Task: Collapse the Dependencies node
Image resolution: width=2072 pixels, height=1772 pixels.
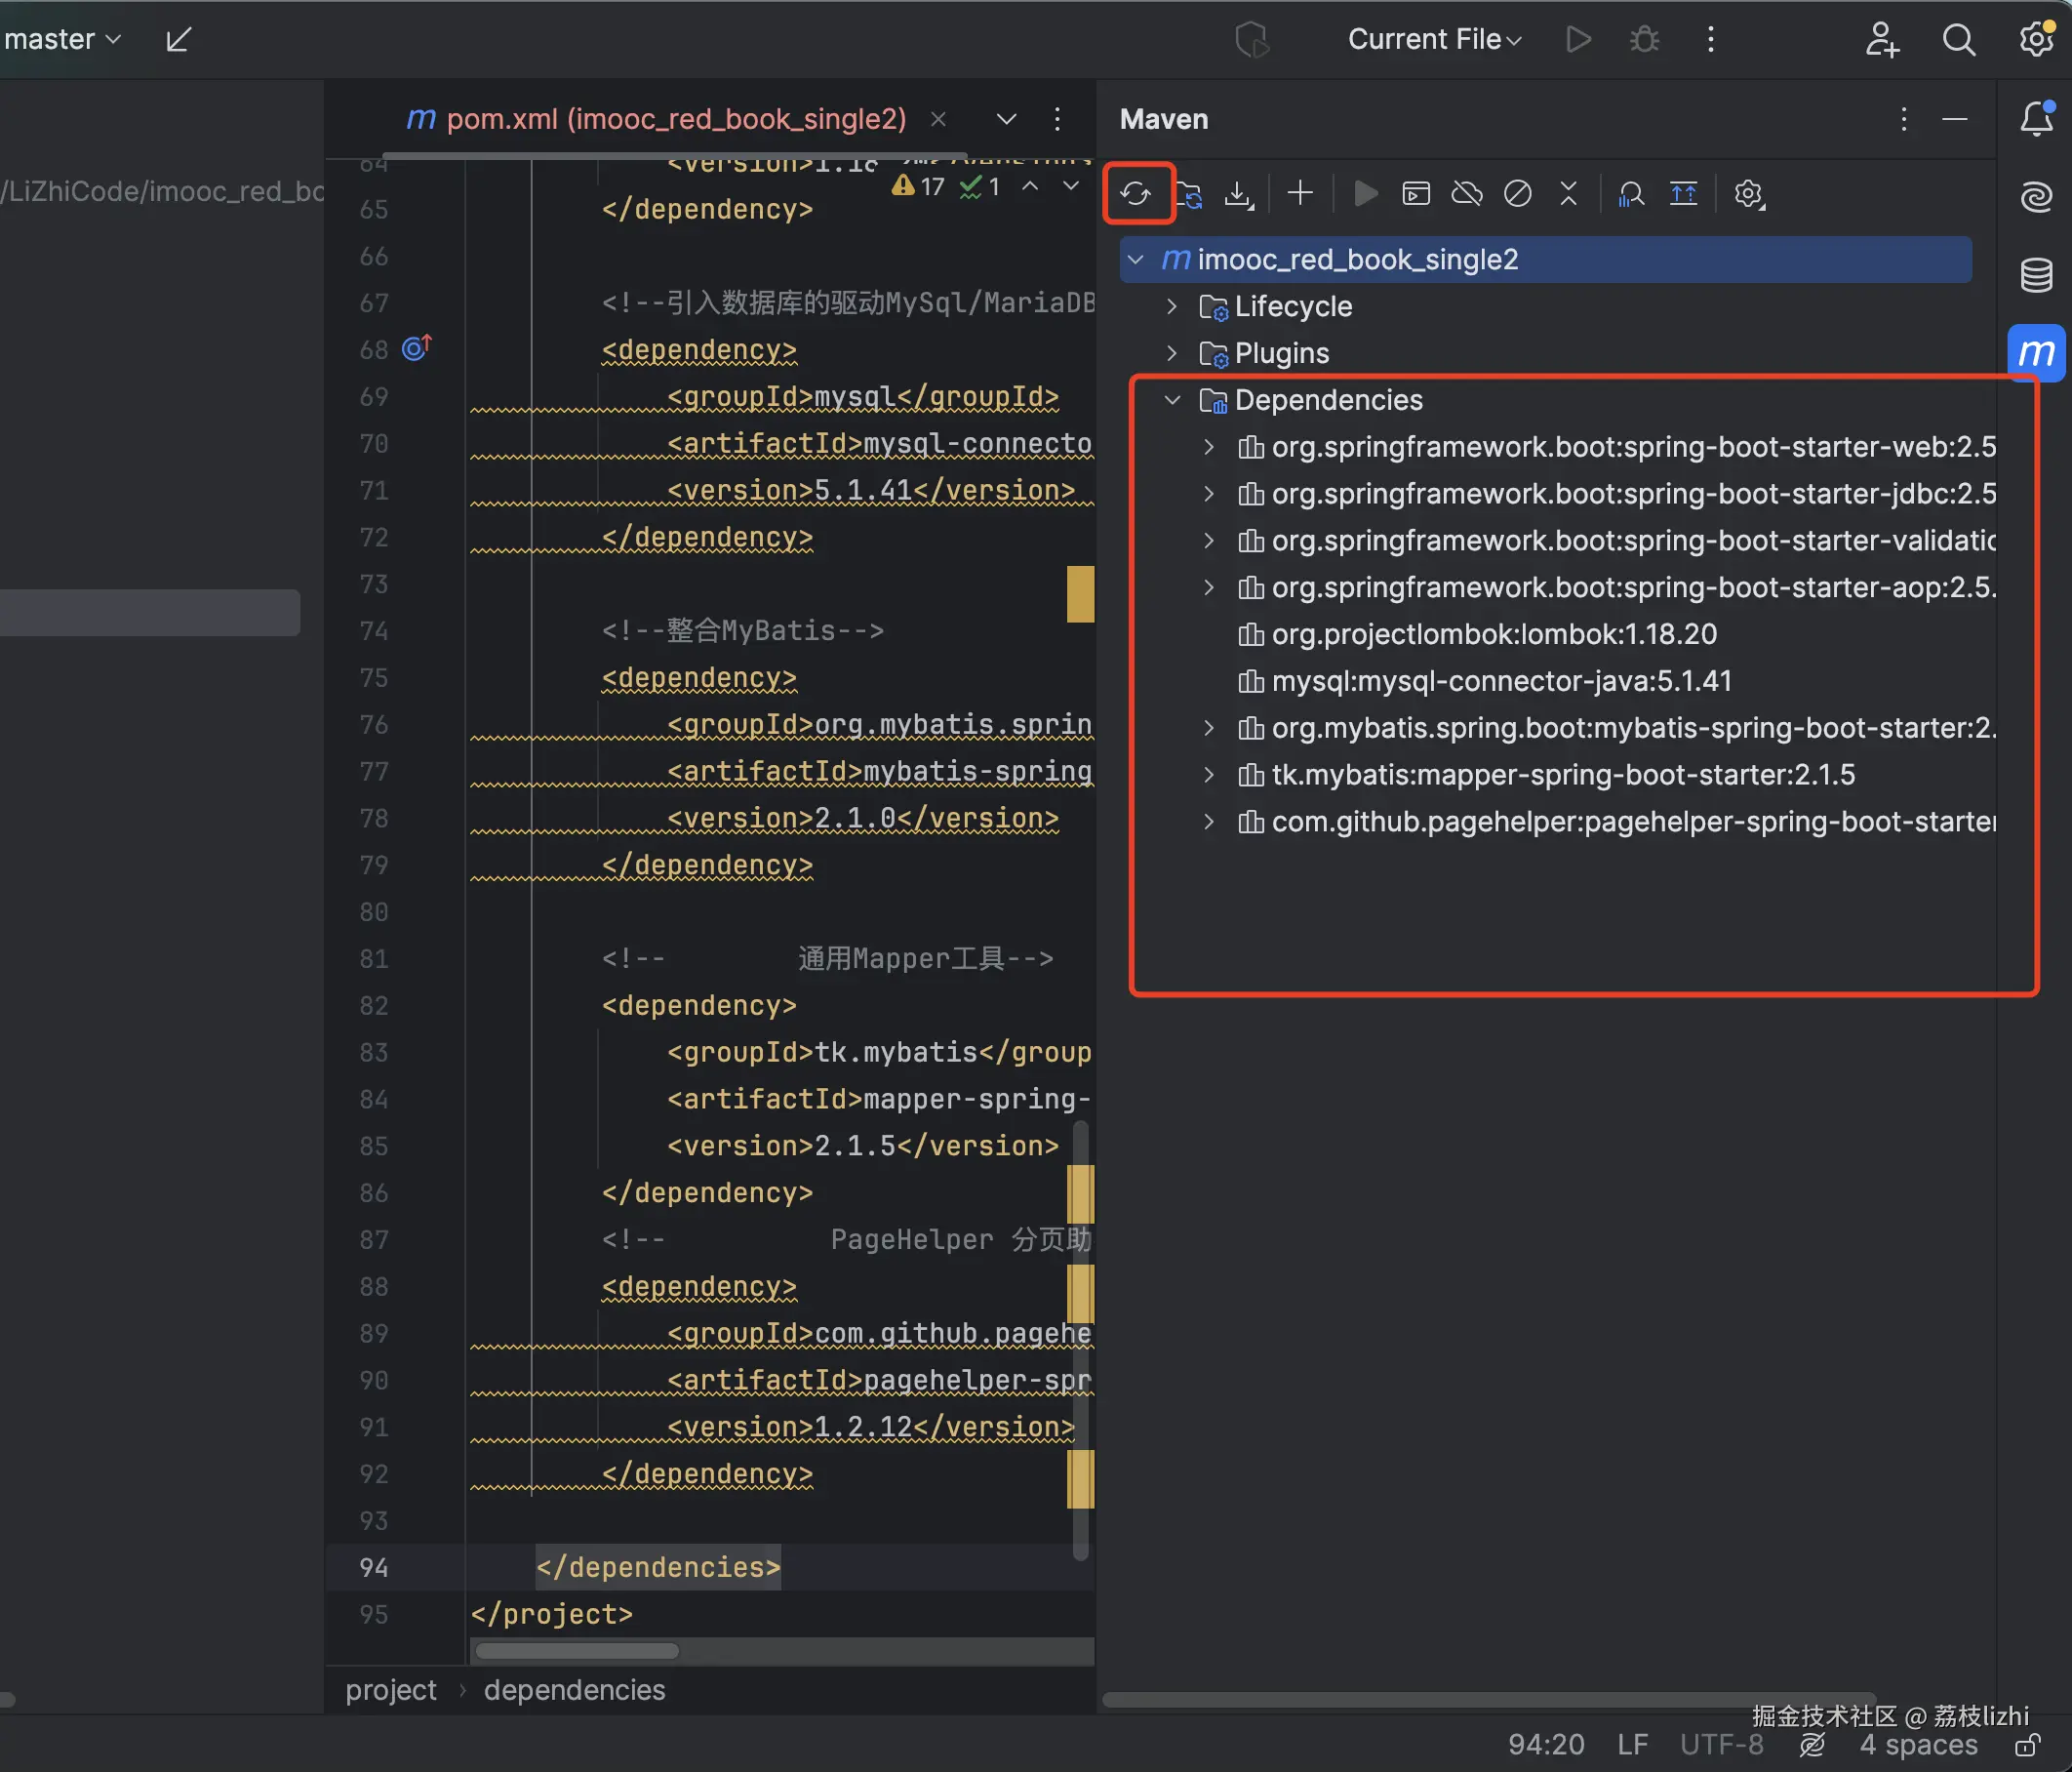Action: pyautogui.click(x=1172, y=400)
